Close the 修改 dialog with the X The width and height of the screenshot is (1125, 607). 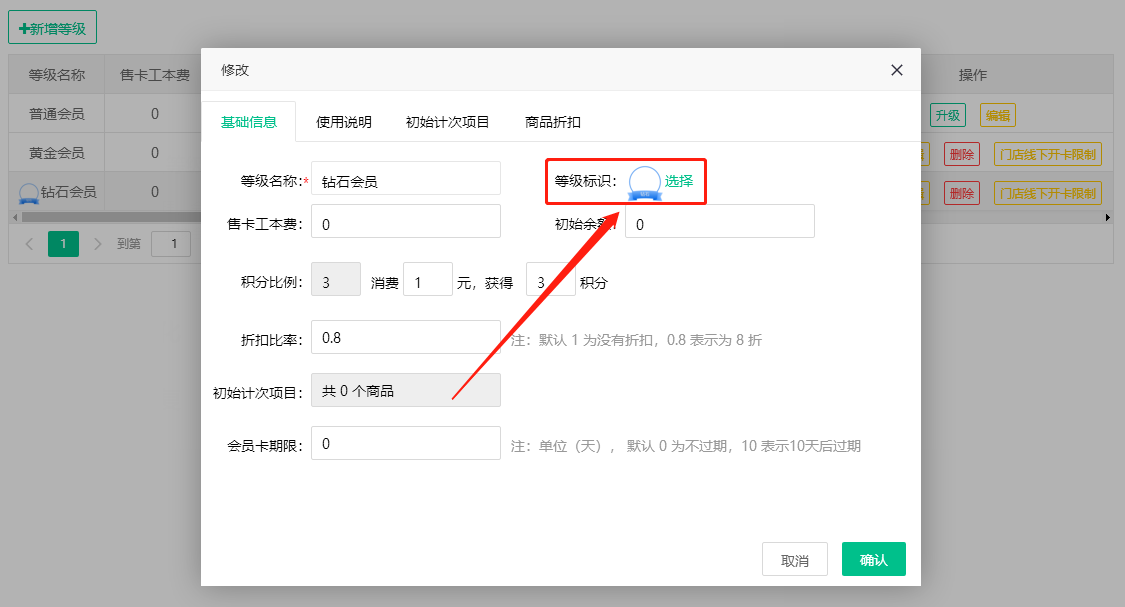(x=896, y=70)
